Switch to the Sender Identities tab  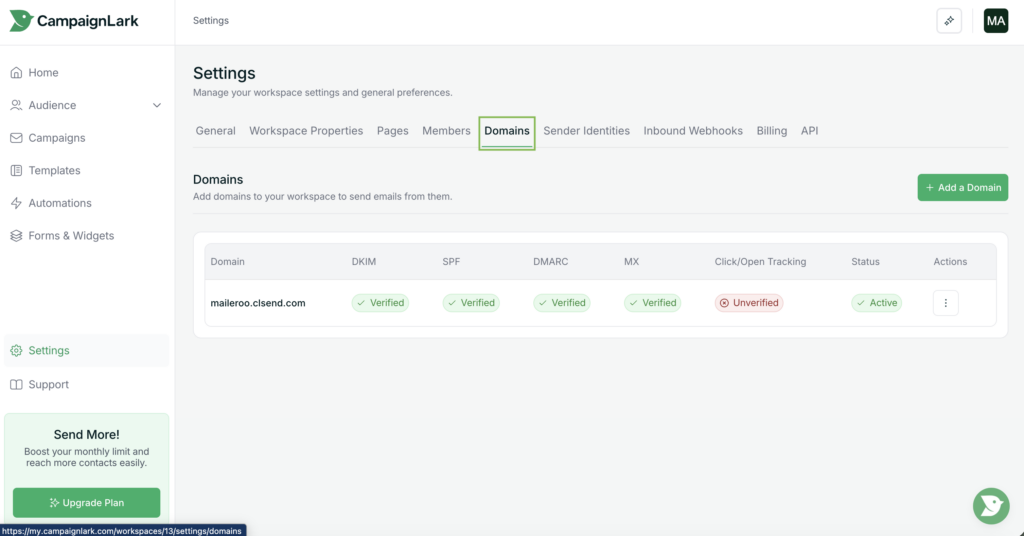(x=586, y=131)
